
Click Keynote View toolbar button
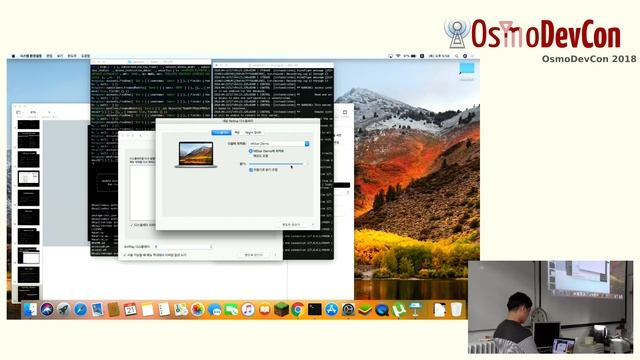18,113
